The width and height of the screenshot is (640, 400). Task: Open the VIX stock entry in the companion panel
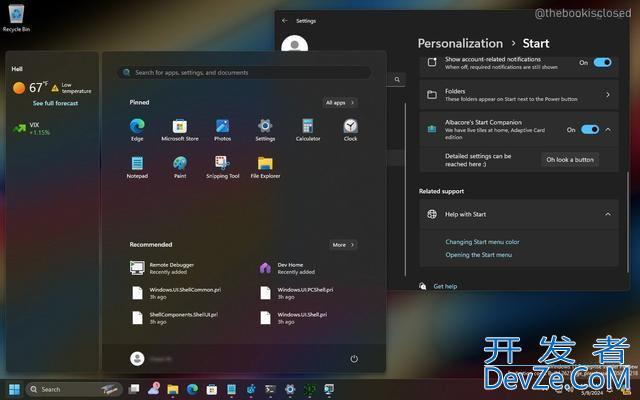(x=31, y=129)
